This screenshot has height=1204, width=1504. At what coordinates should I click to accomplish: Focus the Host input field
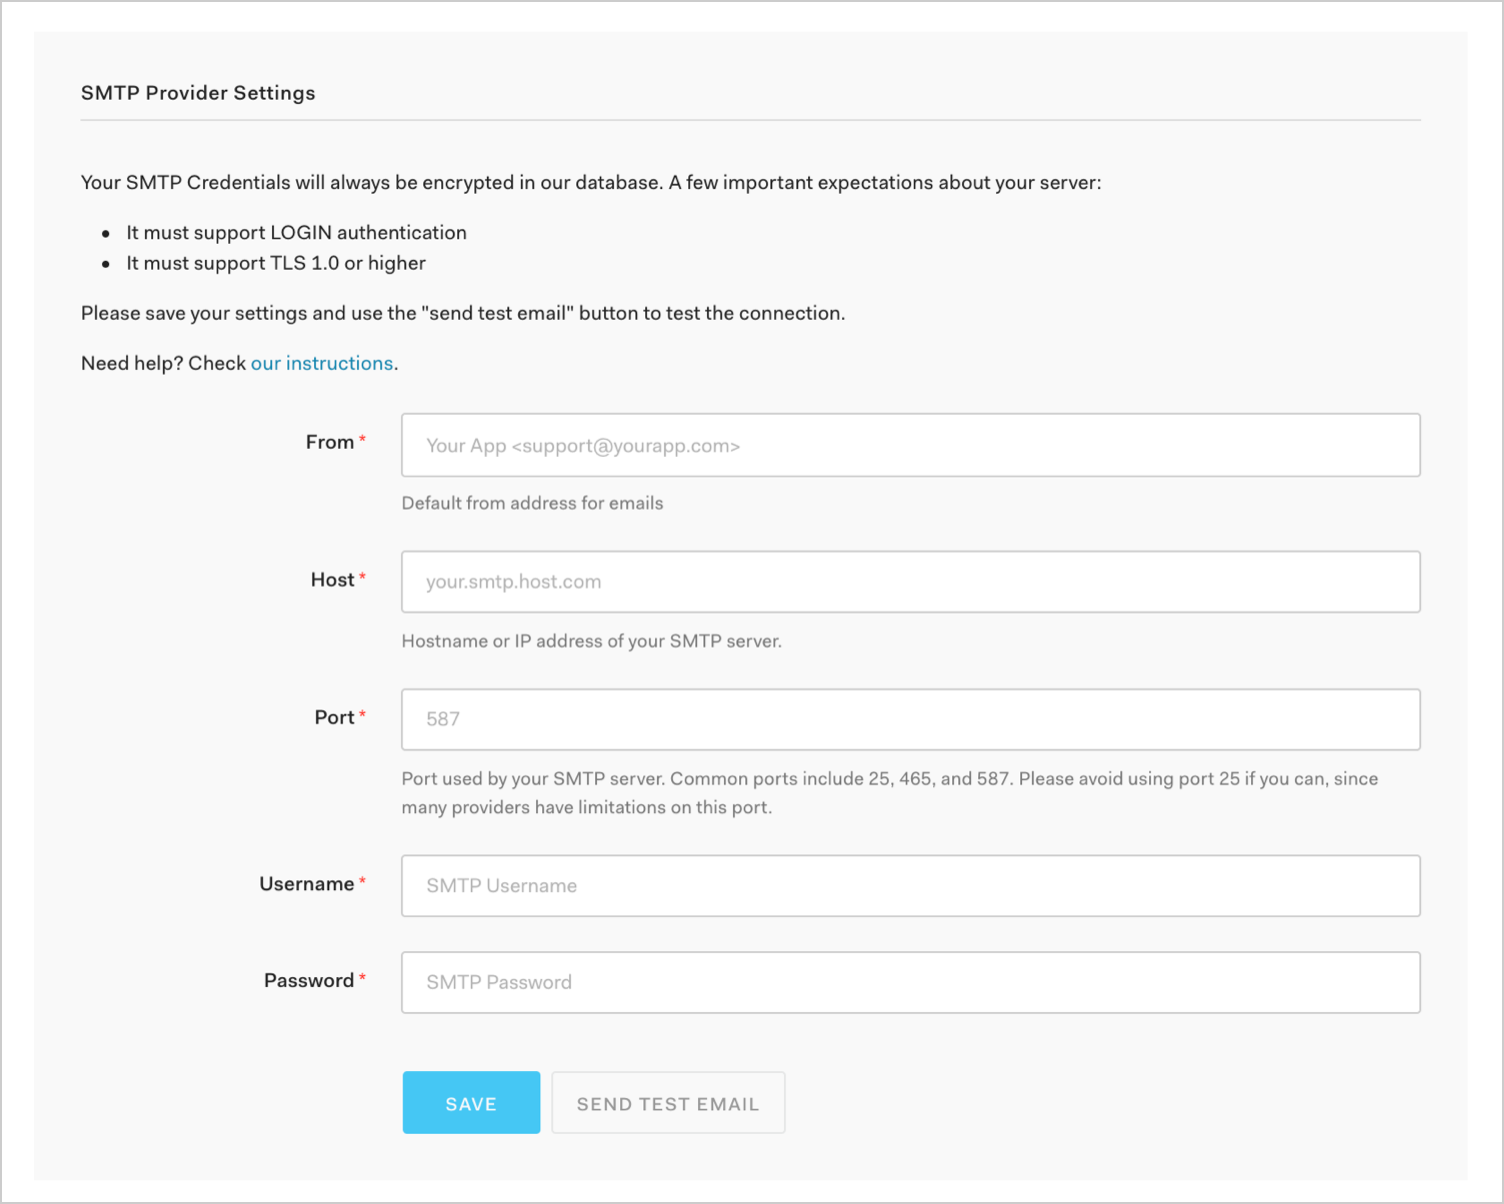pyautogui.click(x=910, y=582)
